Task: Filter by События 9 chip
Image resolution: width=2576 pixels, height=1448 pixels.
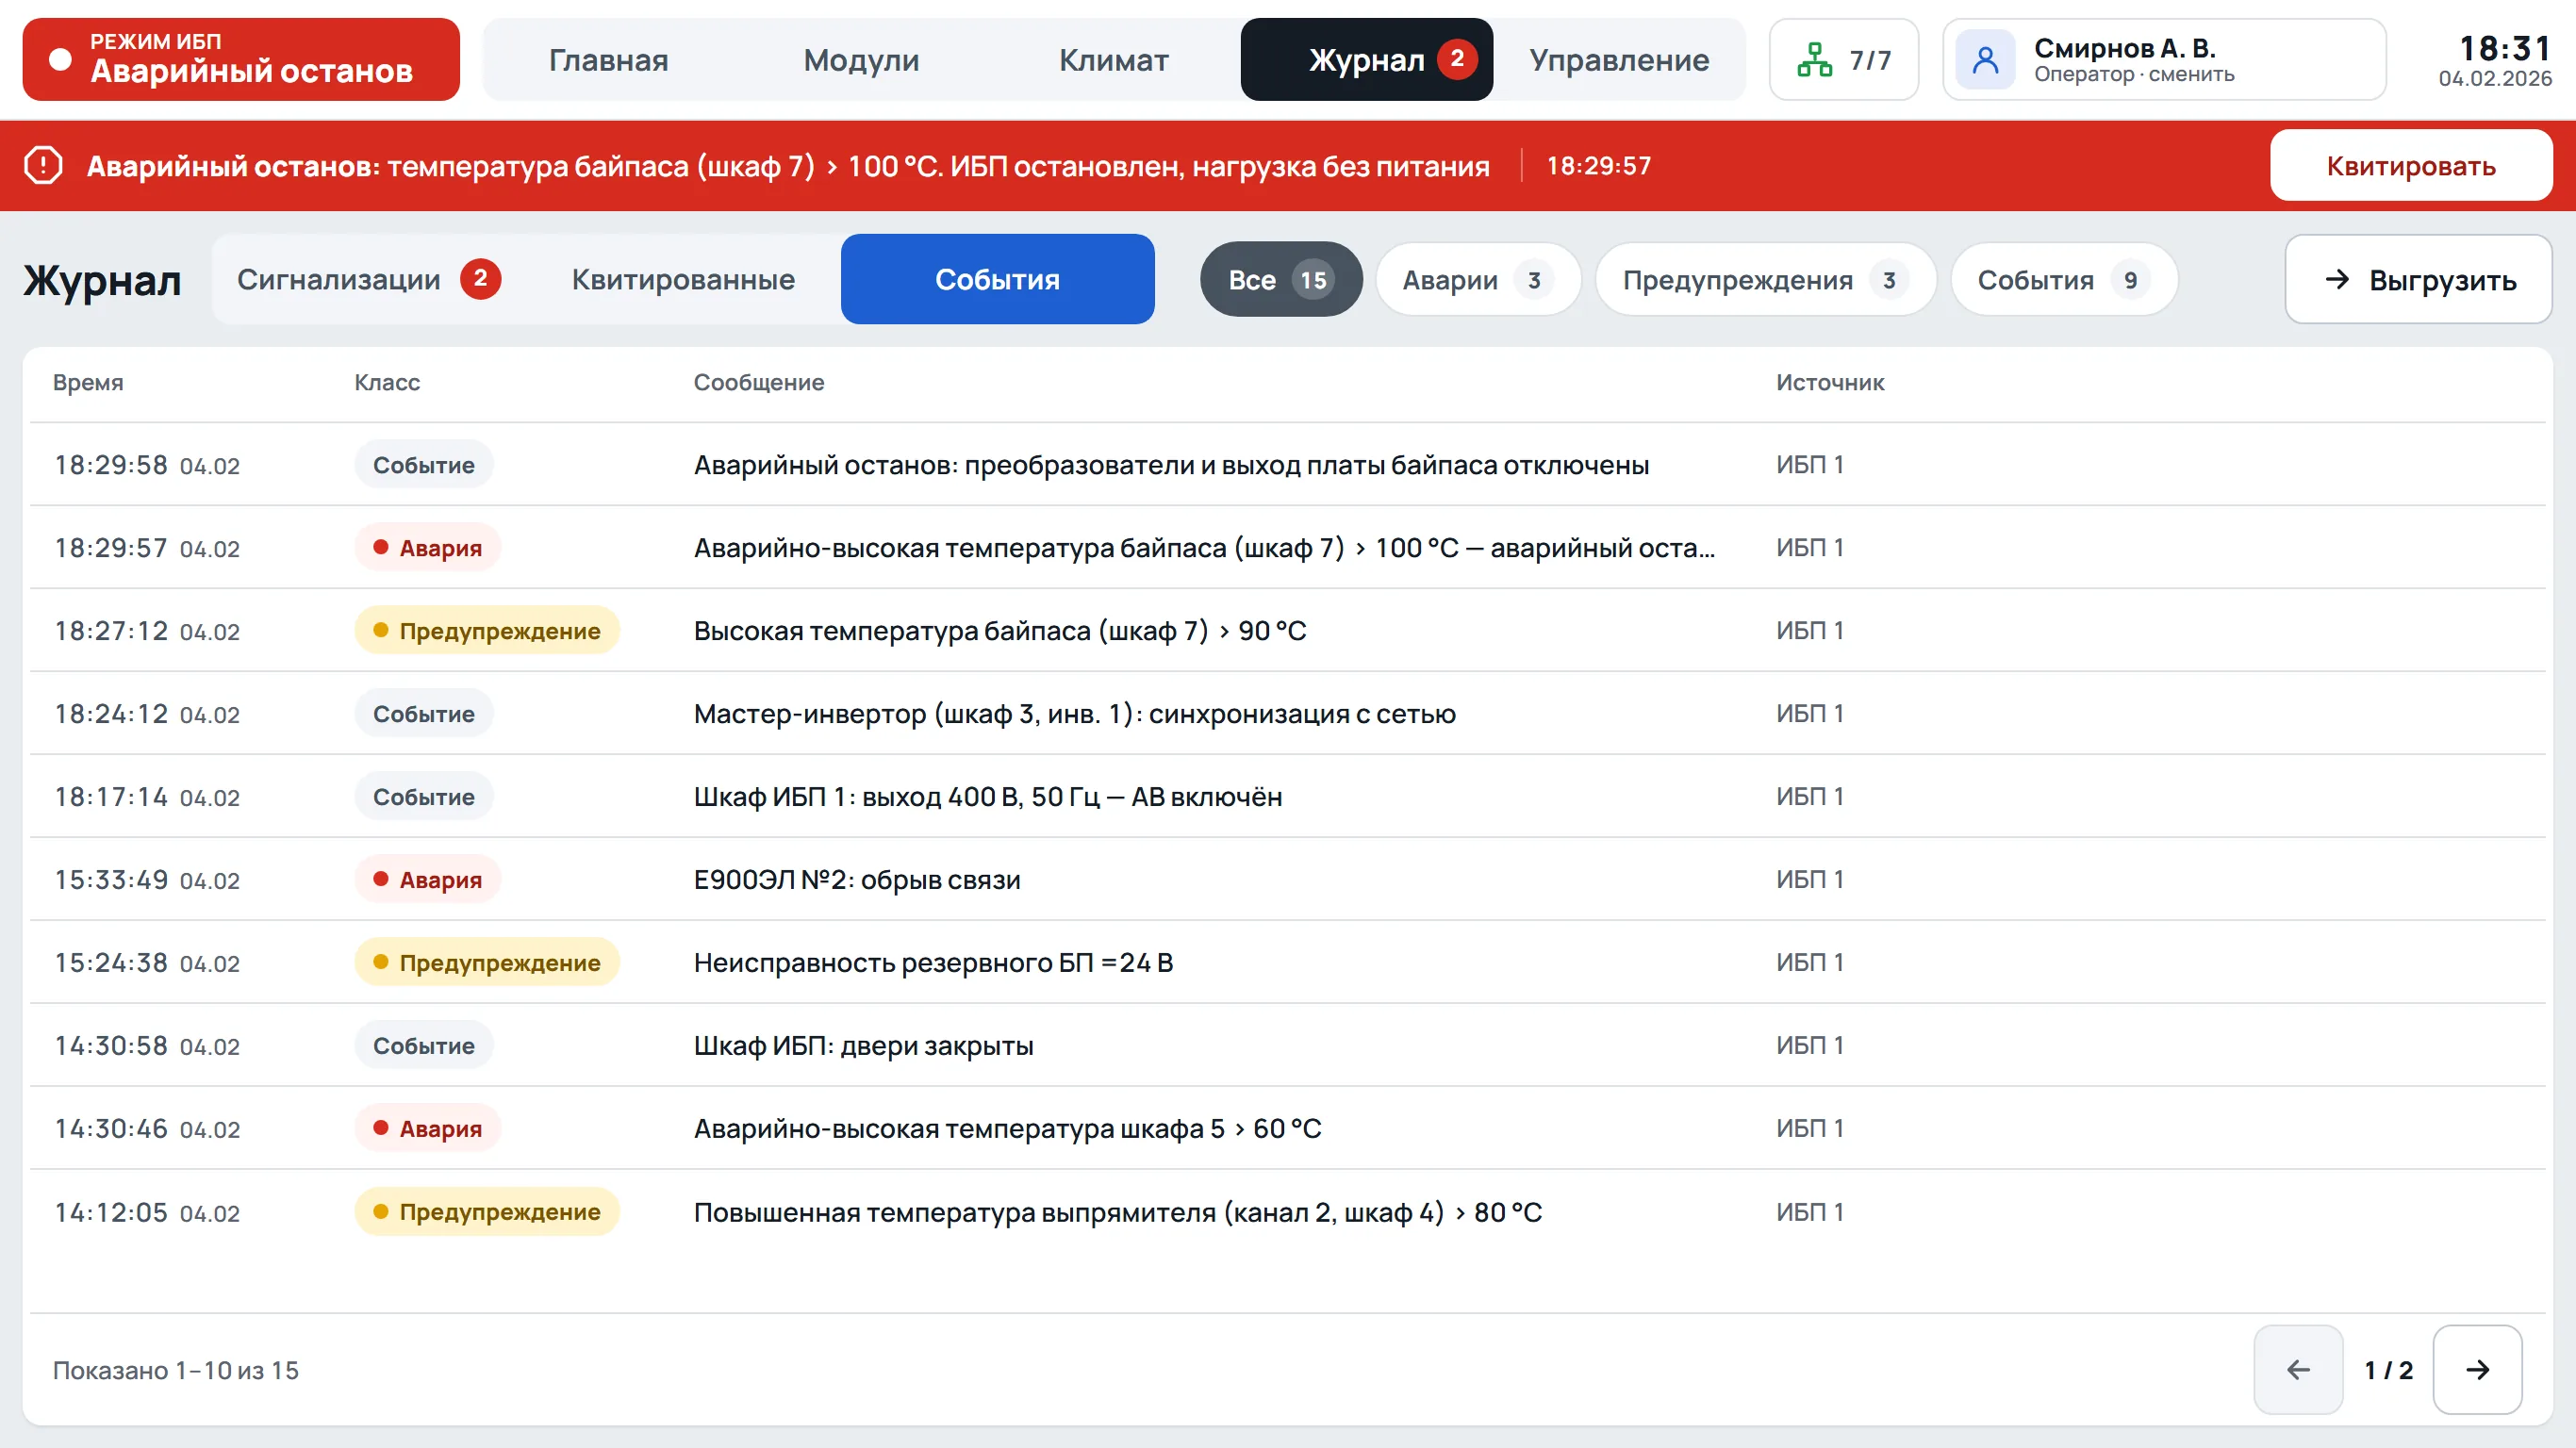Action: pyautogui.click(x=2063, y=279)
